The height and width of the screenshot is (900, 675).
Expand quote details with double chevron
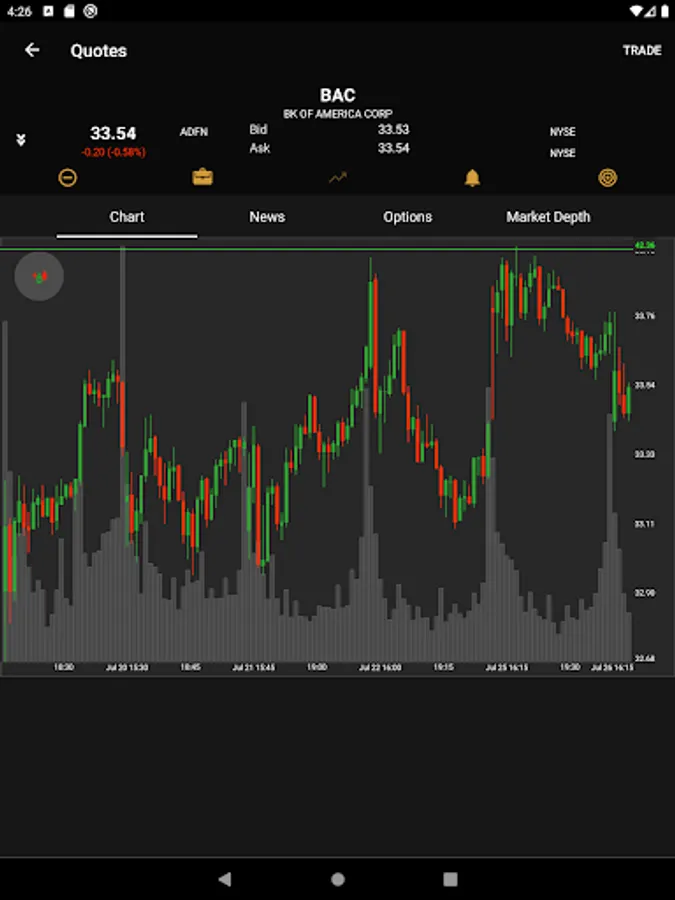tap(21, 139)
